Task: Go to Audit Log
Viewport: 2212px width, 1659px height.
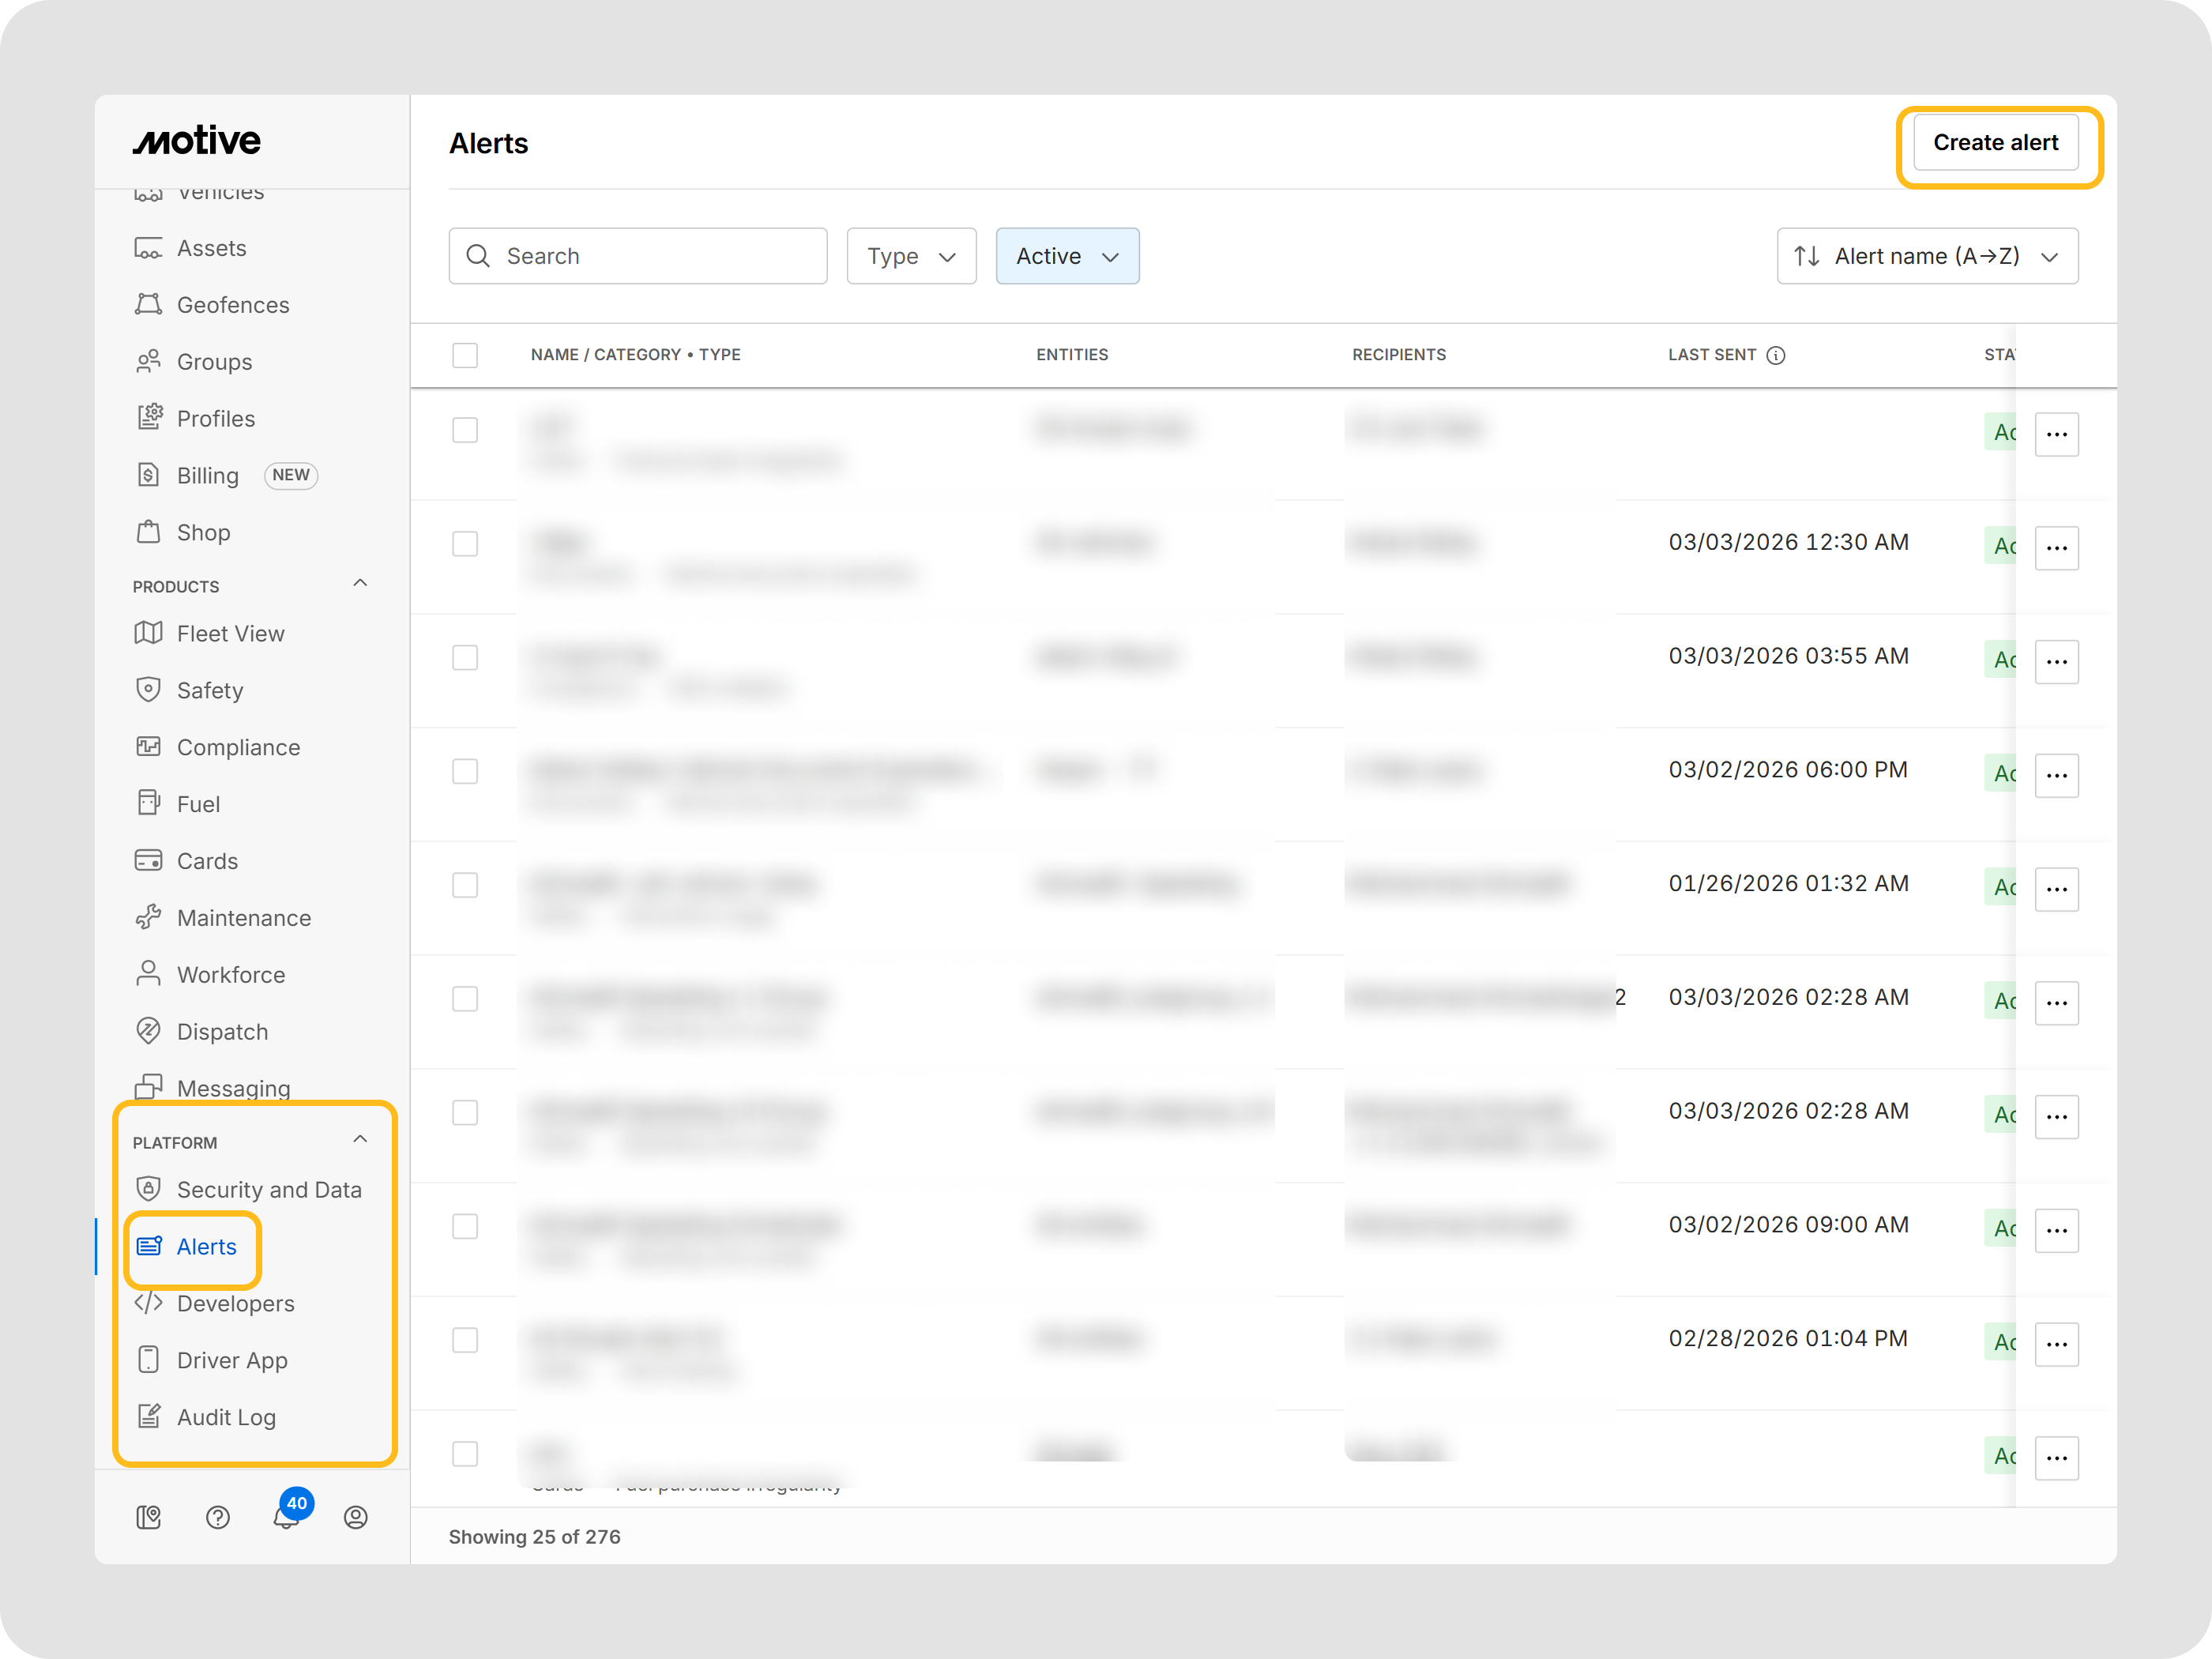Action: [x=226, y=1417]
